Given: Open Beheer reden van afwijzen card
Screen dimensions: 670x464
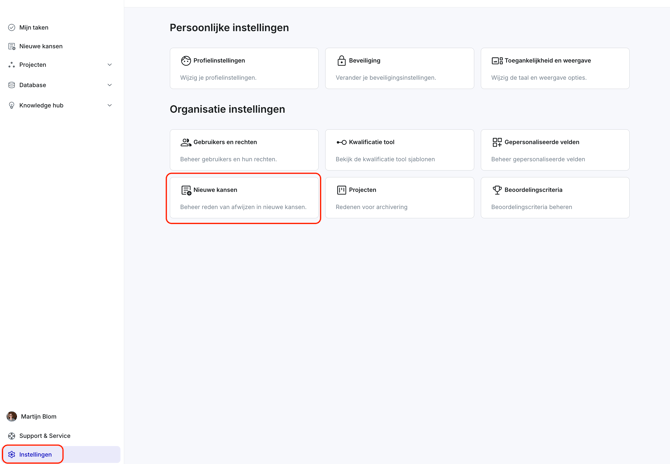Looking at the screenshot, I should point(244,198).
